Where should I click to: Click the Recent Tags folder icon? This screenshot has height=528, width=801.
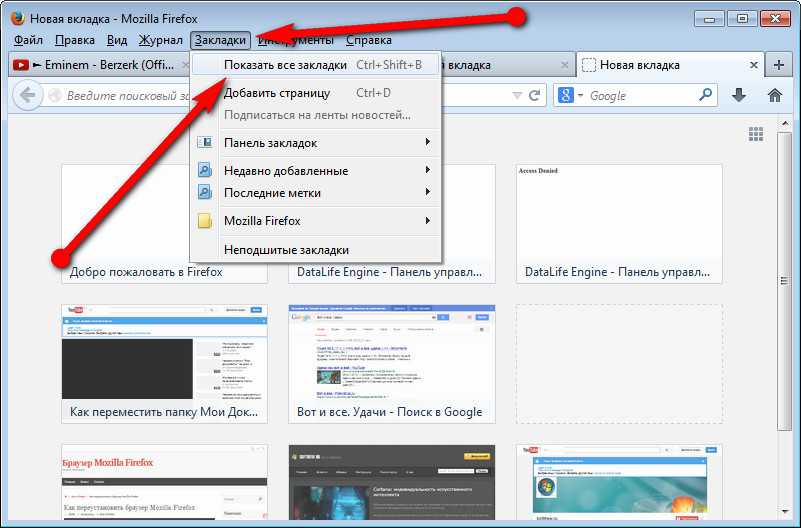(205, 193)
